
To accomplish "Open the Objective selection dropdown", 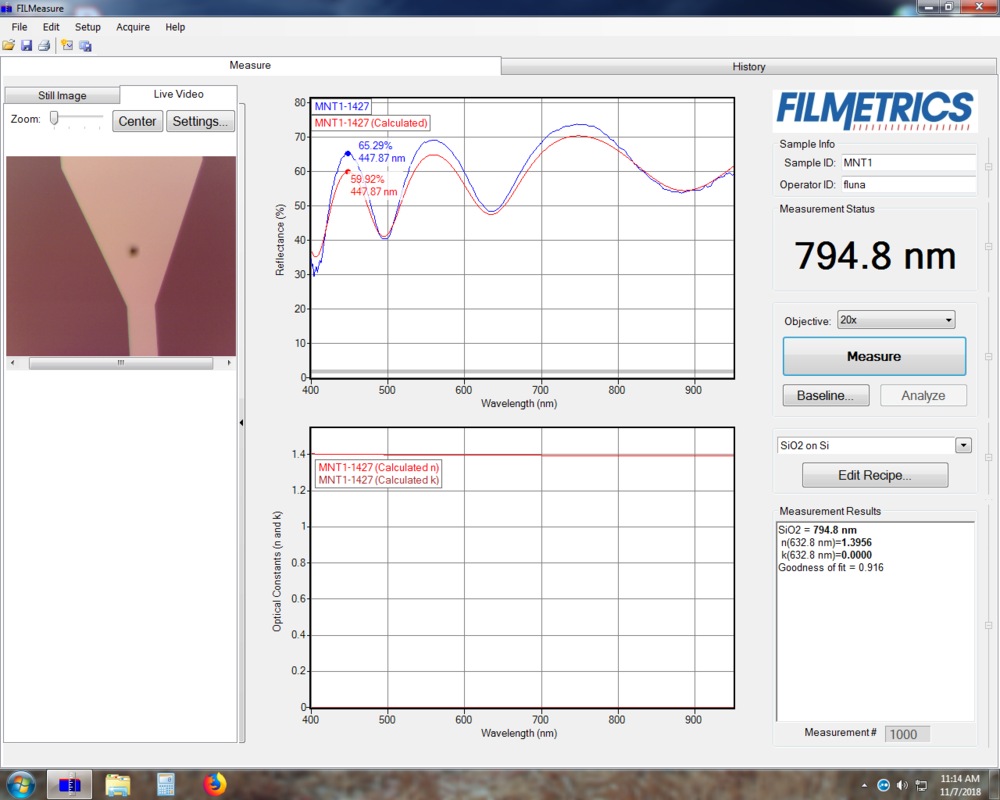I will (x=949, y=319).
